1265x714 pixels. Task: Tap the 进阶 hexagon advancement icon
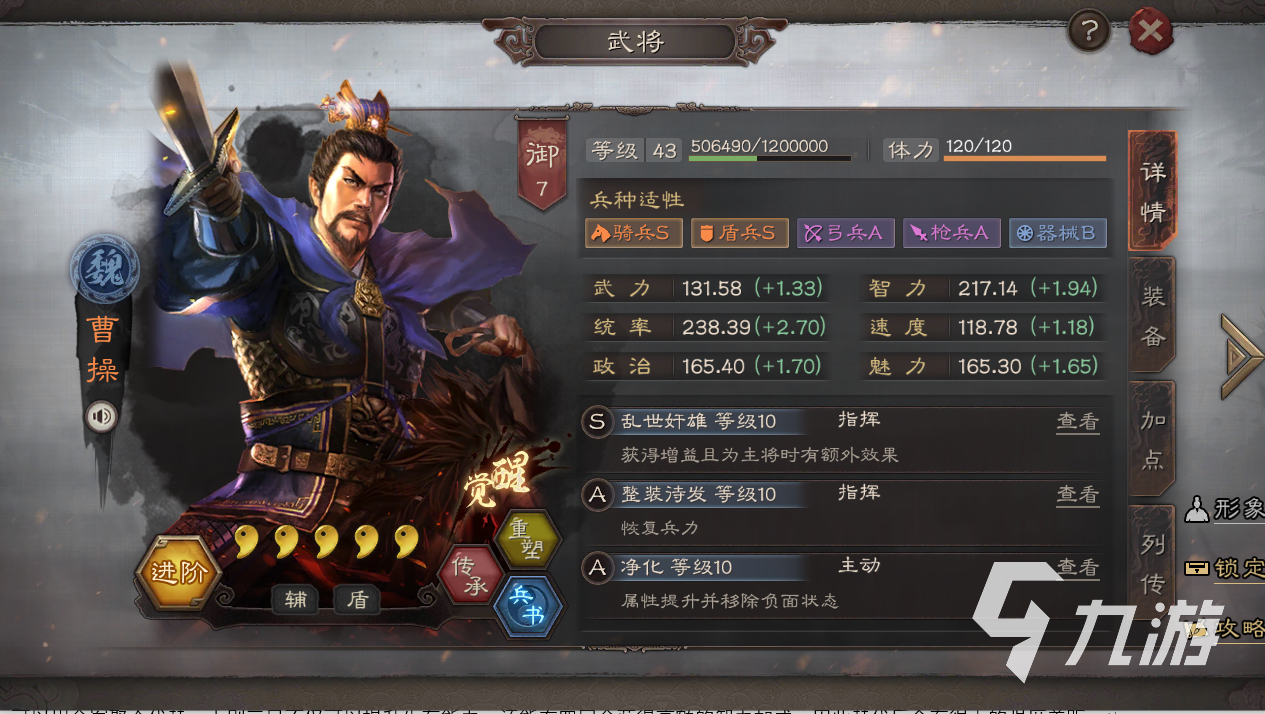pos(180,572)
